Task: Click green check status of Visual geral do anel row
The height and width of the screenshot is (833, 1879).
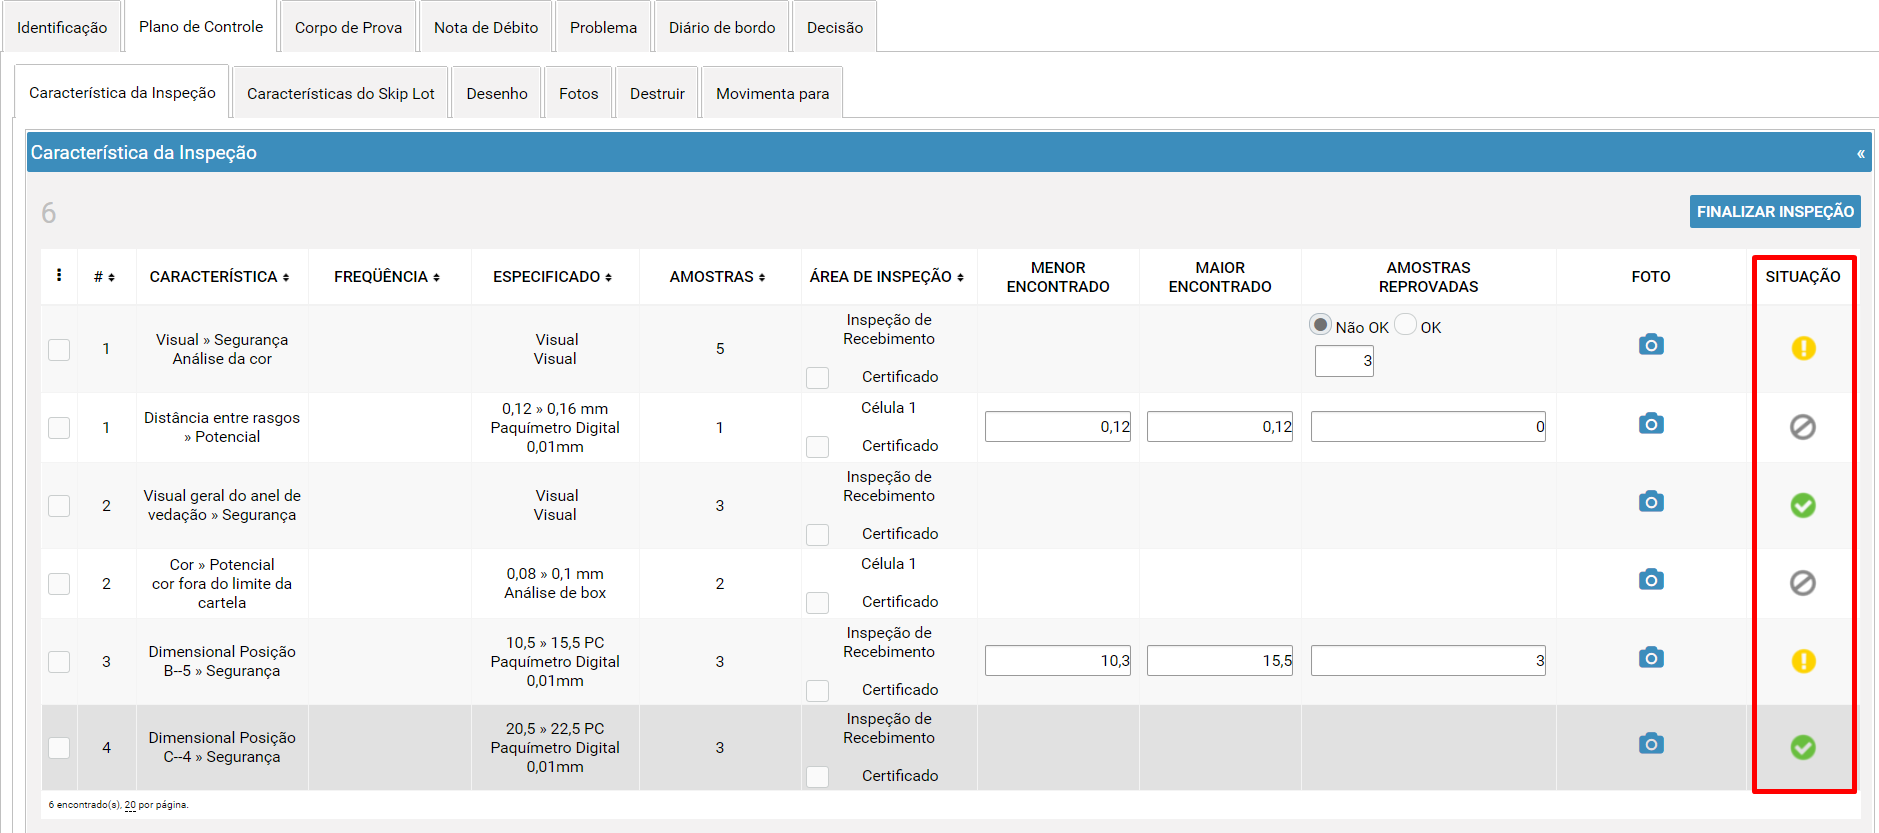Action: 1803,505
